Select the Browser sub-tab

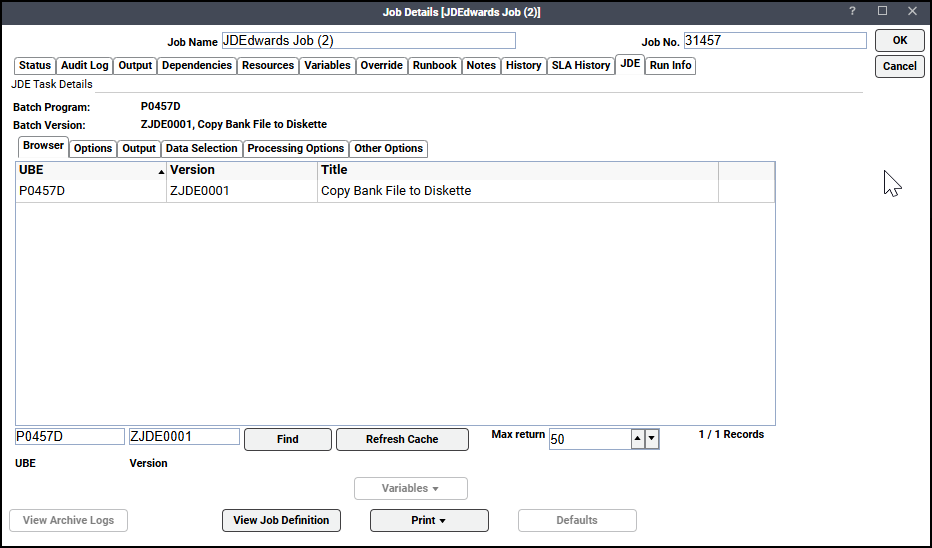click(x=43, y=146)
